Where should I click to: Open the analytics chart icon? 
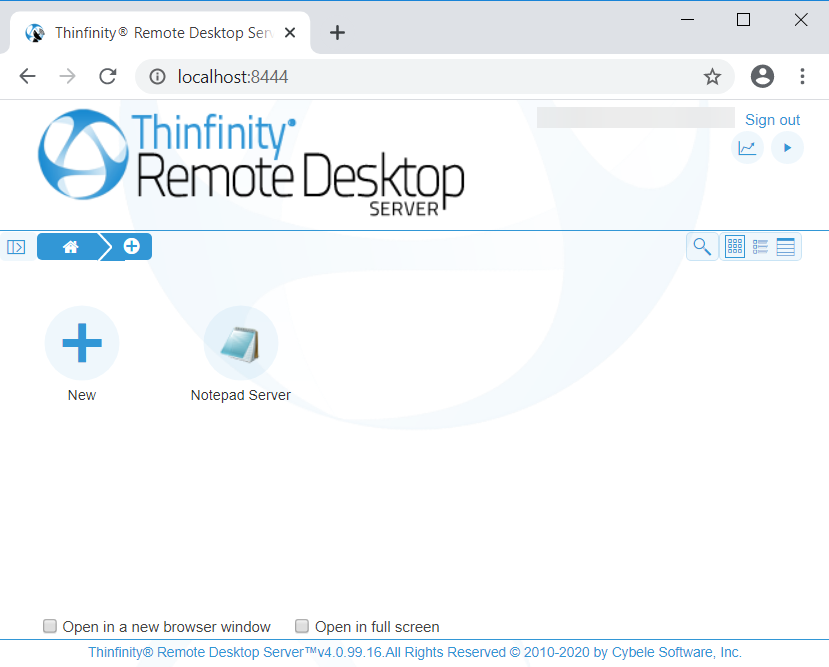click(747, 147)
